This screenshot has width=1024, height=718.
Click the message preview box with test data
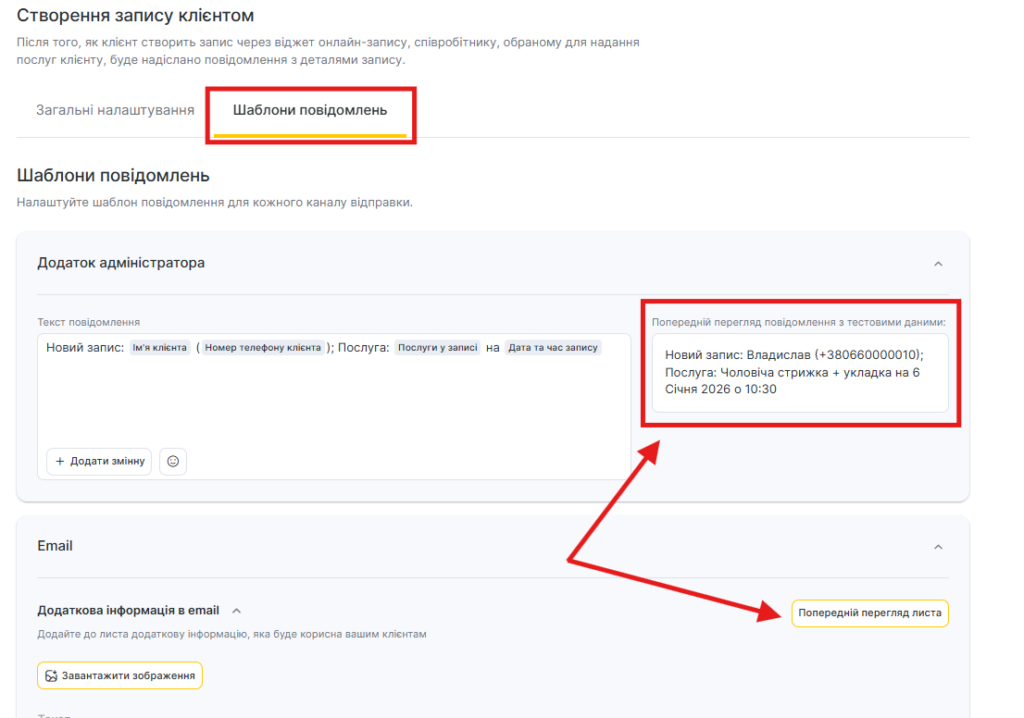pos(799,372)
